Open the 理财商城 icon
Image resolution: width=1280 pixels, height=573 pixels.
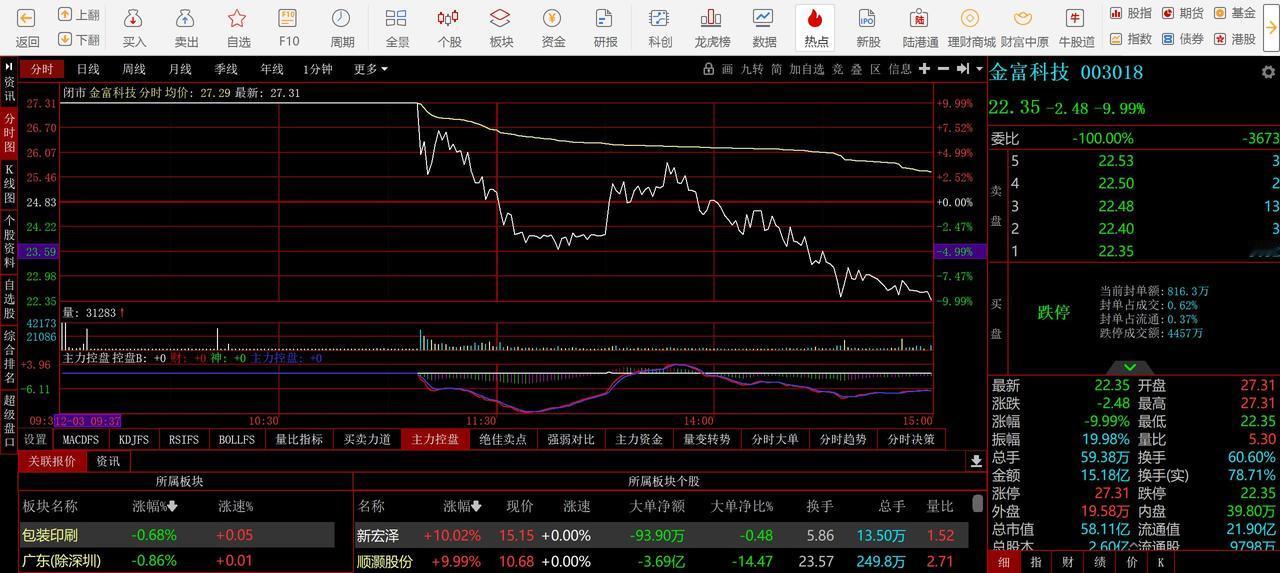coord(970,18)
